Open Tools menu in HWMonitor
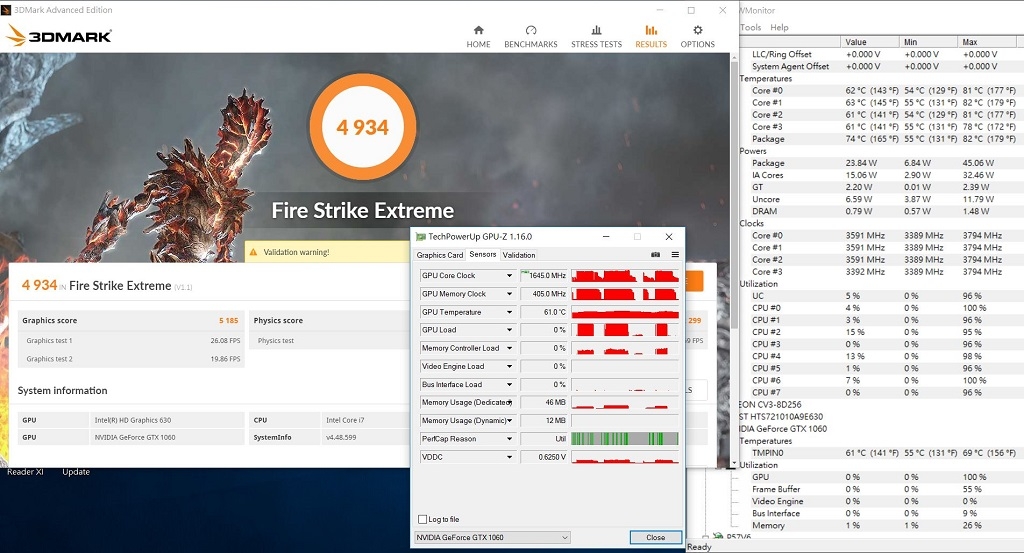Viewport: 1024px width, 553px height. (751, 27)
